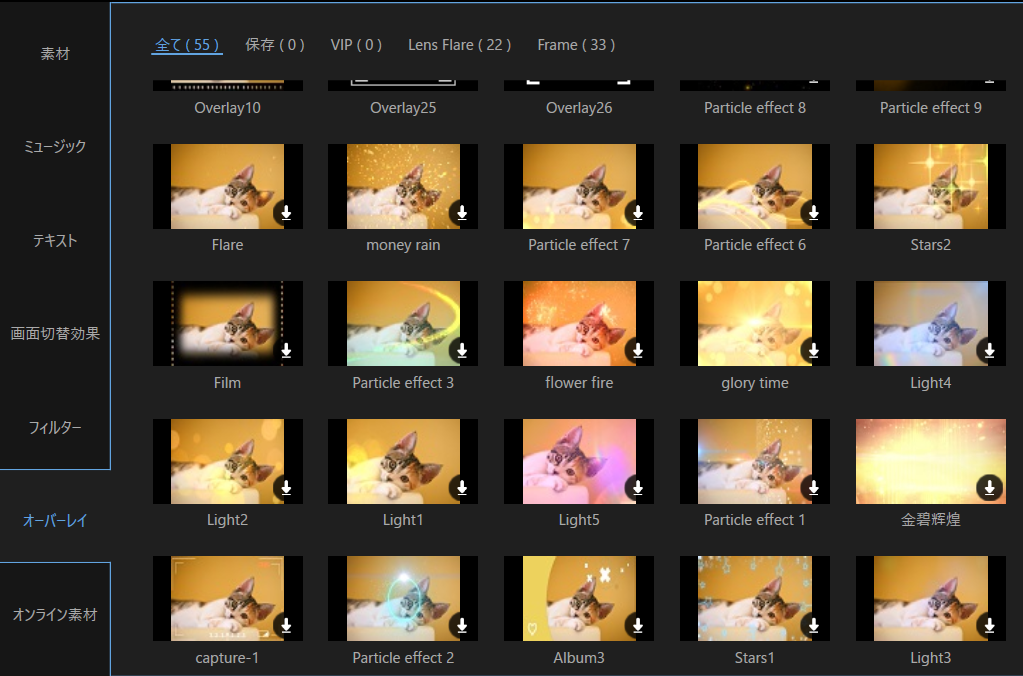Switch to 画面切替効果 sidebar section
The width and height of the screenshot is (1023, 676).
pos(55,333)
